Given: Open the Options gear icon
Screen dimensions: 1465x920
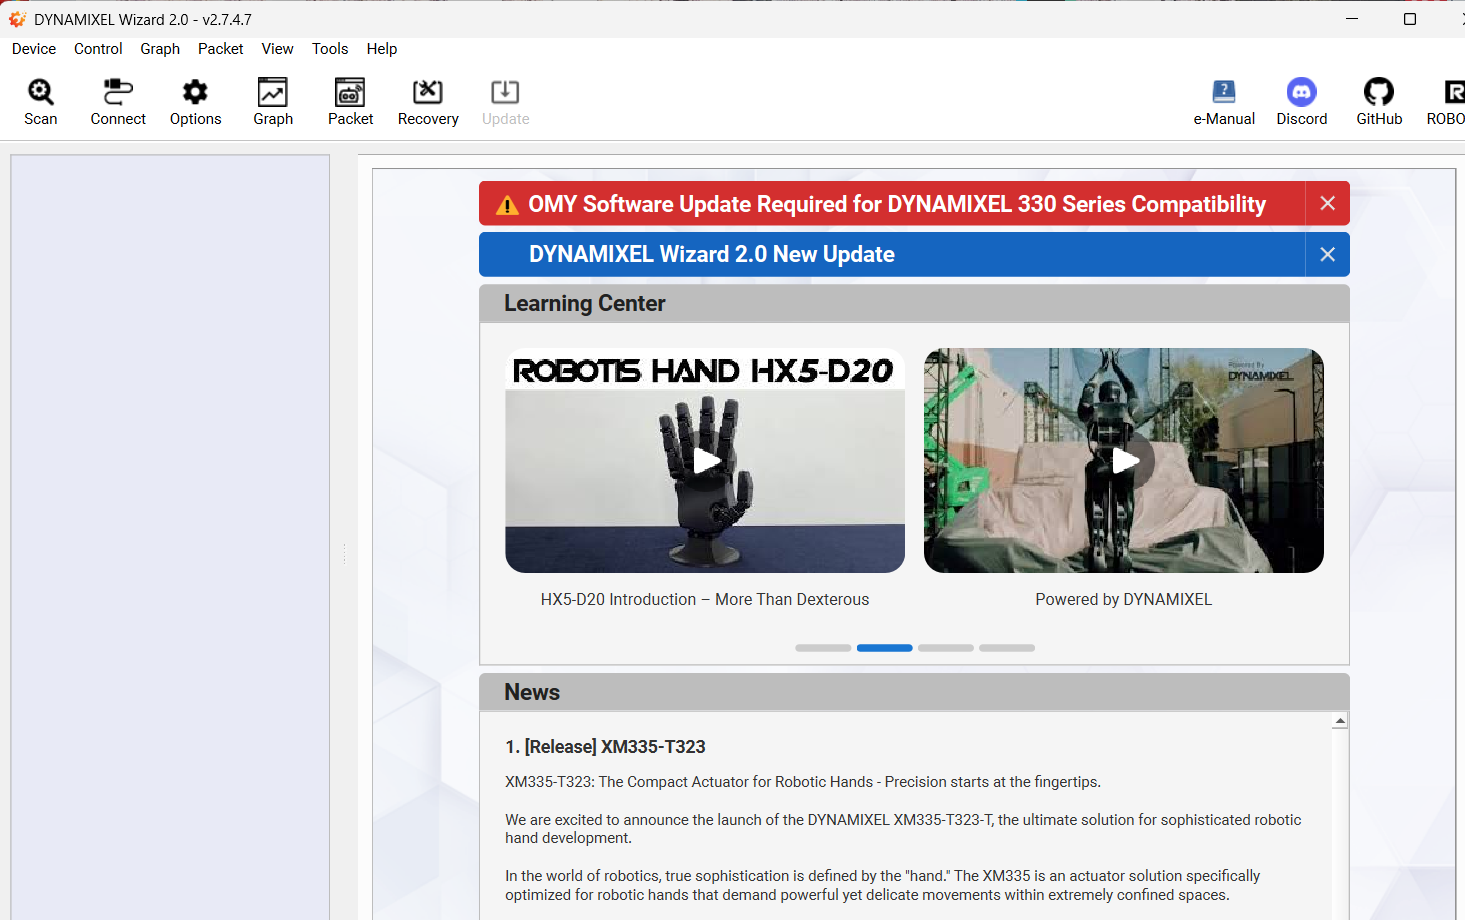Looking at the screenshot, I should pyautogui.click(x=195, y=92).
